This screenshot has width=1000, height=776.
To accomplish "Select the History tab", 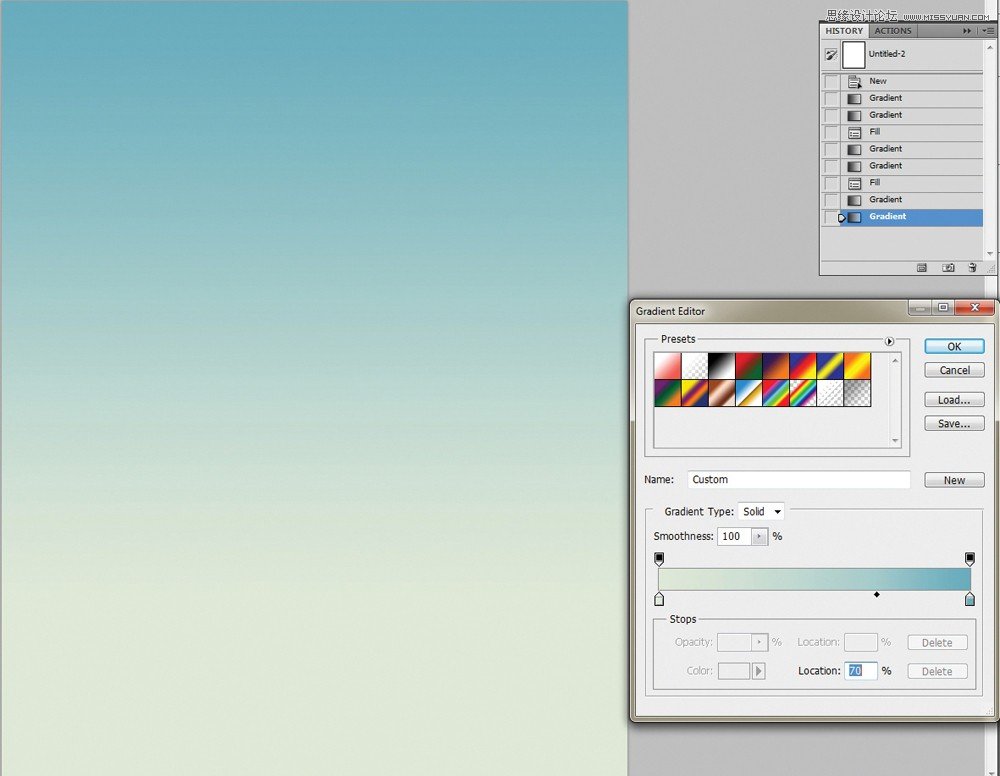I will click(x=844, y=31).
